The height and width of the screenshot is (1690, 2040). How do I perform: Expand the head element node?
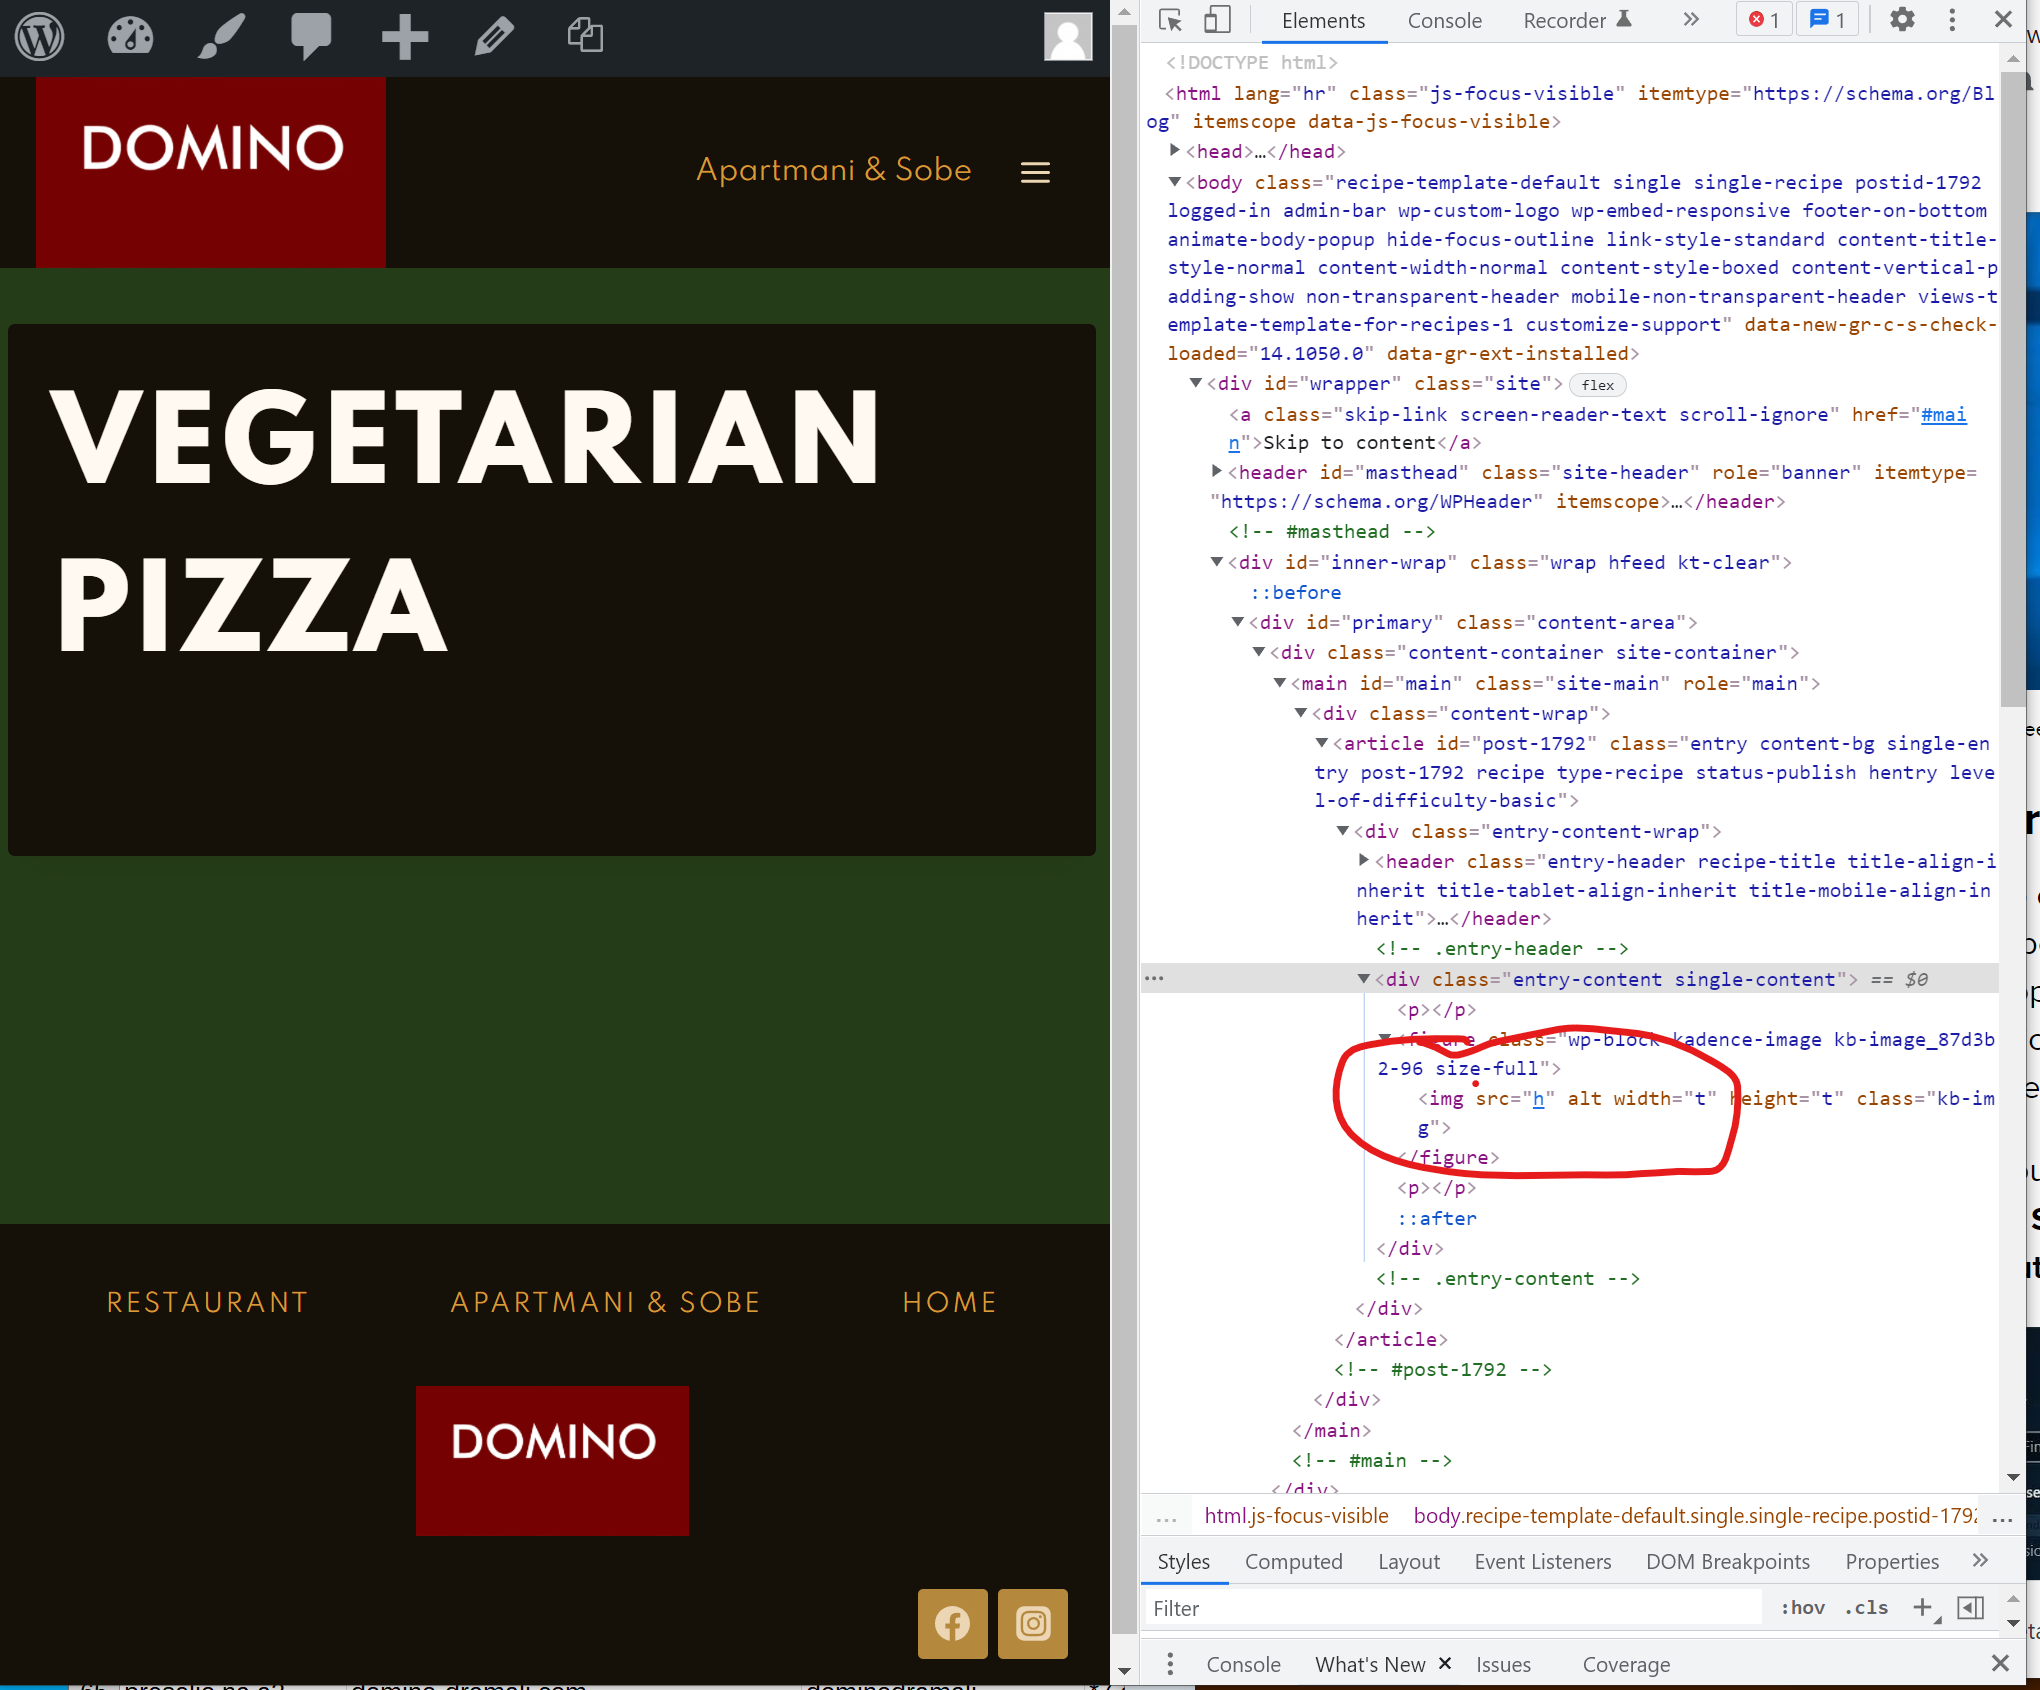[1175, 150]
